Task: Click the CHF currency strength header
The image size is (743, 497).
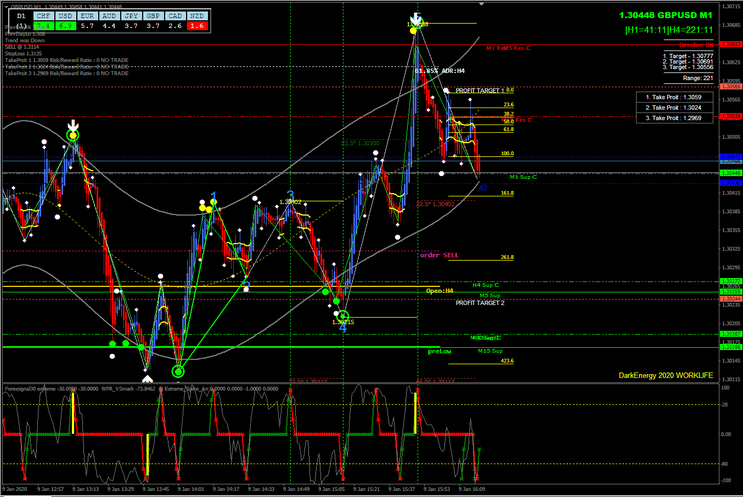Action: [x=43, y=17]
